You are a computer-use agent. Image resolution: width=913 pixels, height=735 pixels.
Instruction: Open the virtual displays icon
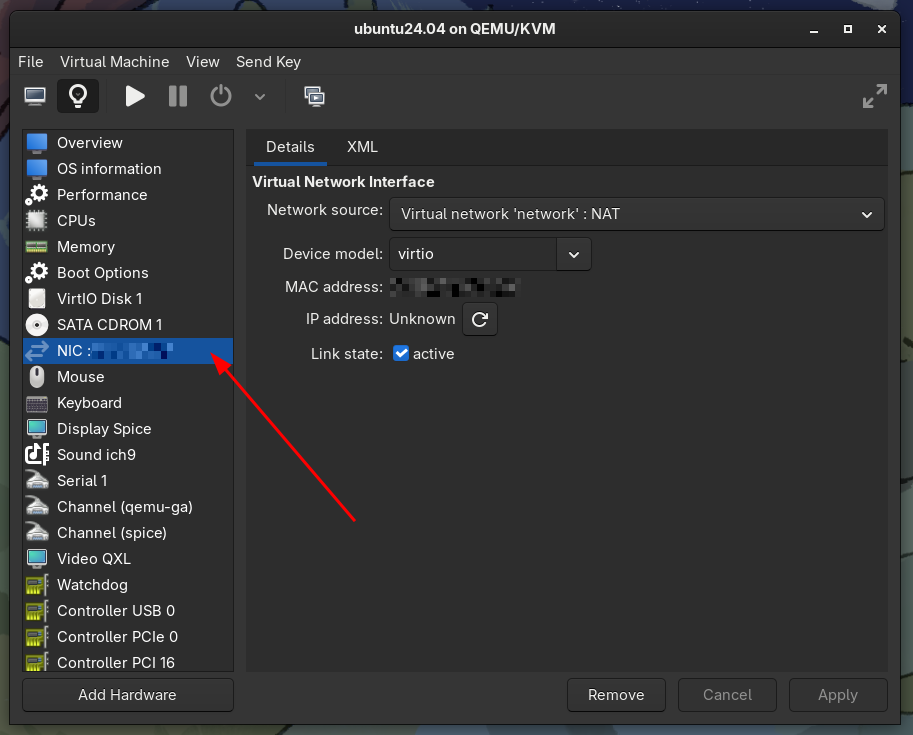pyautogui.click(x=314, y=96)
